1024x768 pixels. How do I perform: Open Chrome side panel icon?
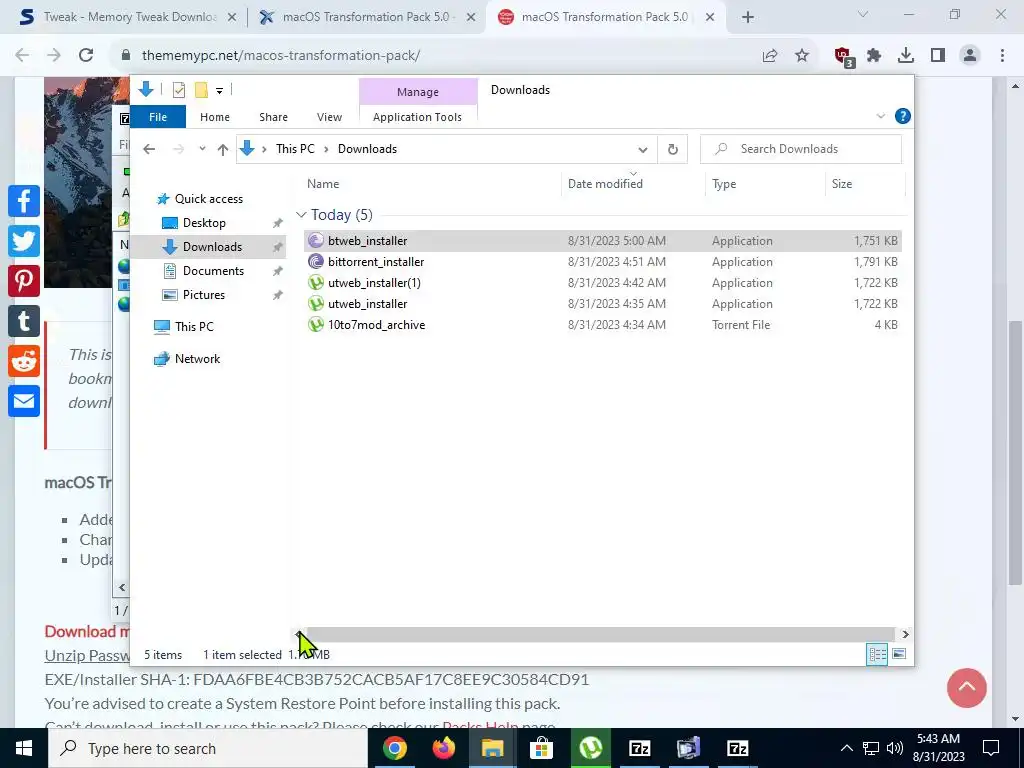938,56
